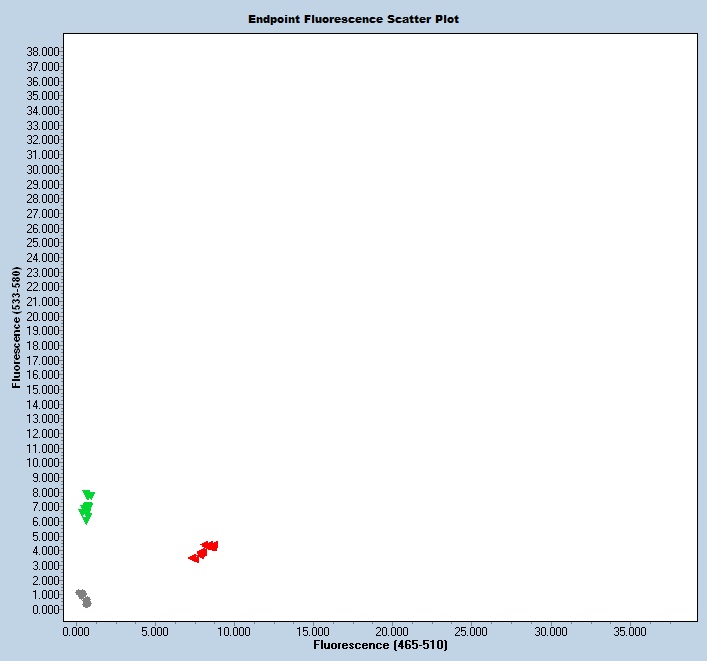This screenshot has height=661, width=707.
Task: Click the 5.000 x-axis tick label
Action: (x=154, y=632)
